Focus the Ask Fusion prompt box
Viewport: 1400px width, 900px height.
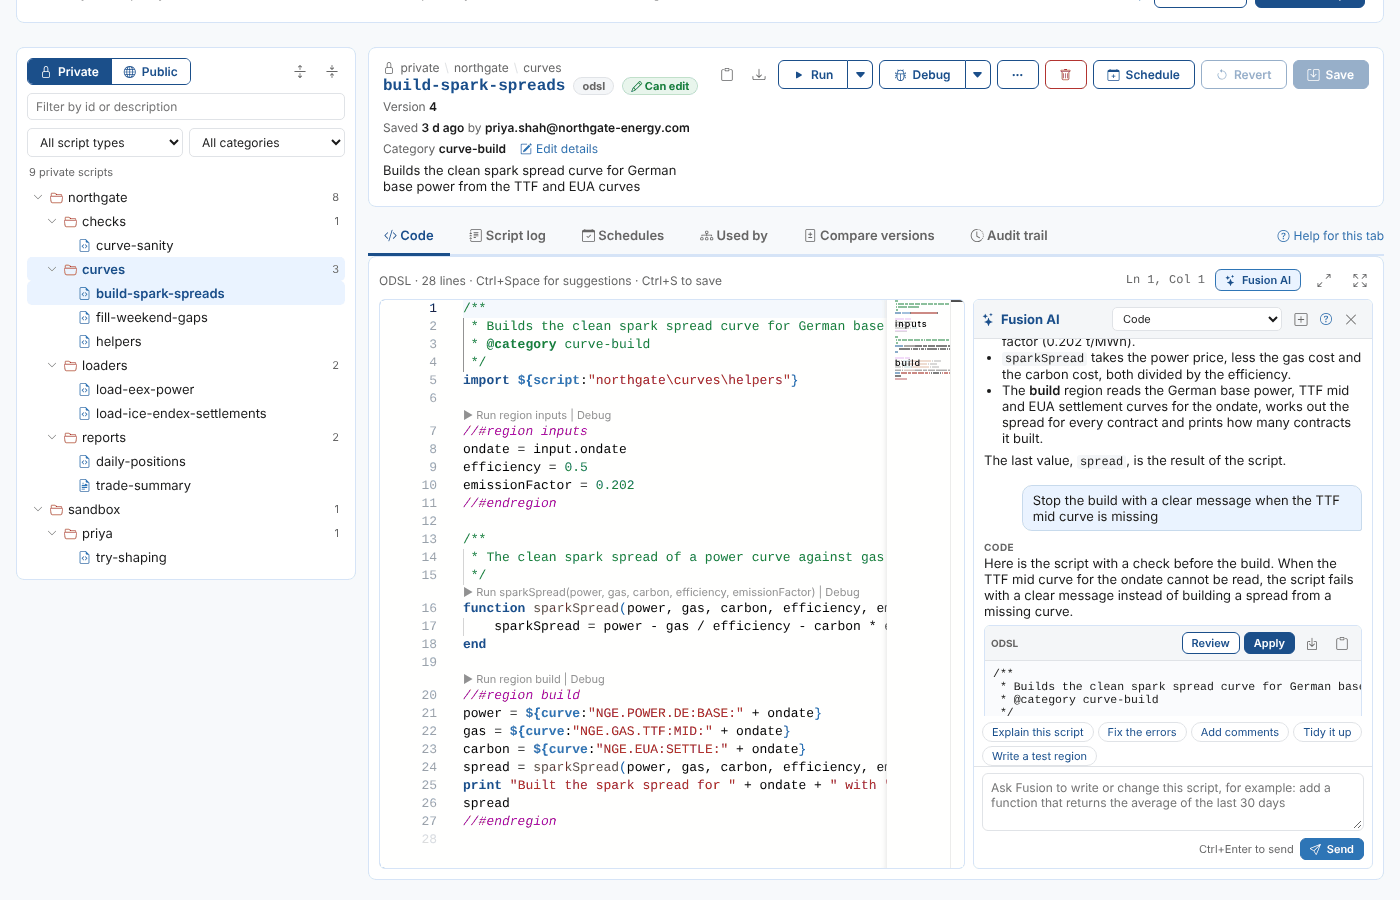[x=1173, y=802]
